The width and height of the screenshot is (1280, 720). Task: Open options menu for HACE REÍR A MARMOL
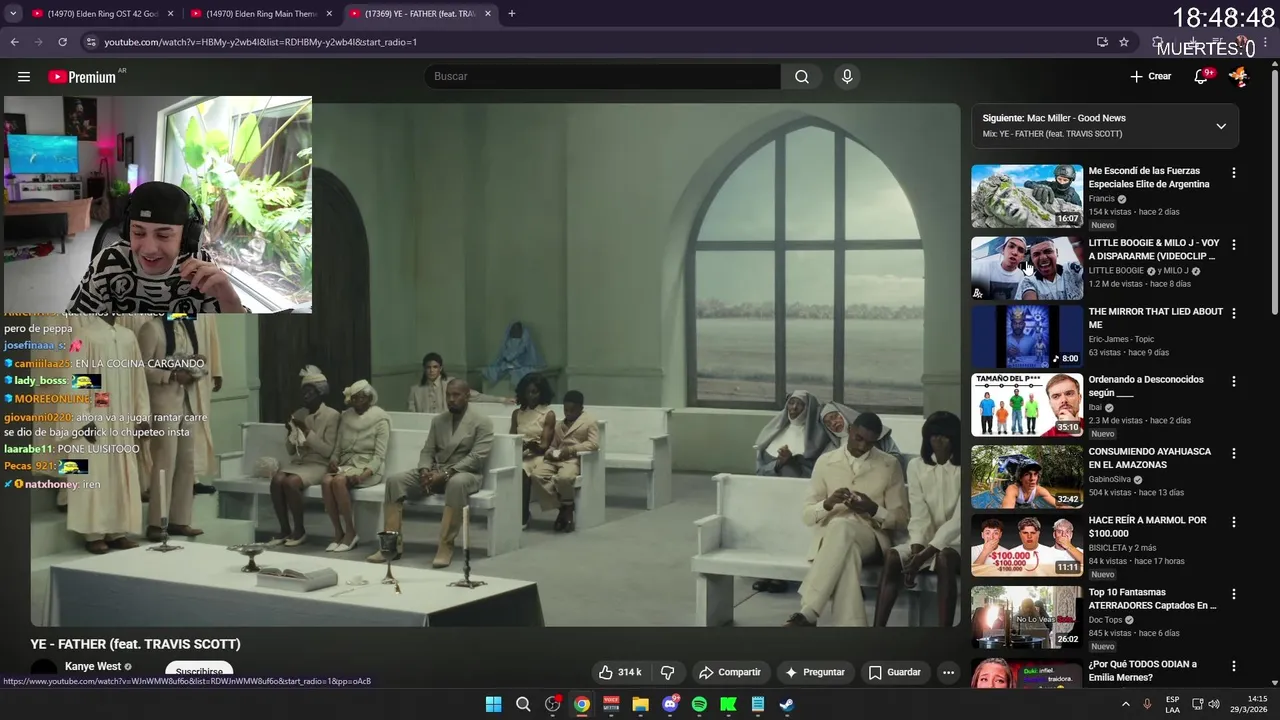pyautogui.click(x=1233, y=522)
